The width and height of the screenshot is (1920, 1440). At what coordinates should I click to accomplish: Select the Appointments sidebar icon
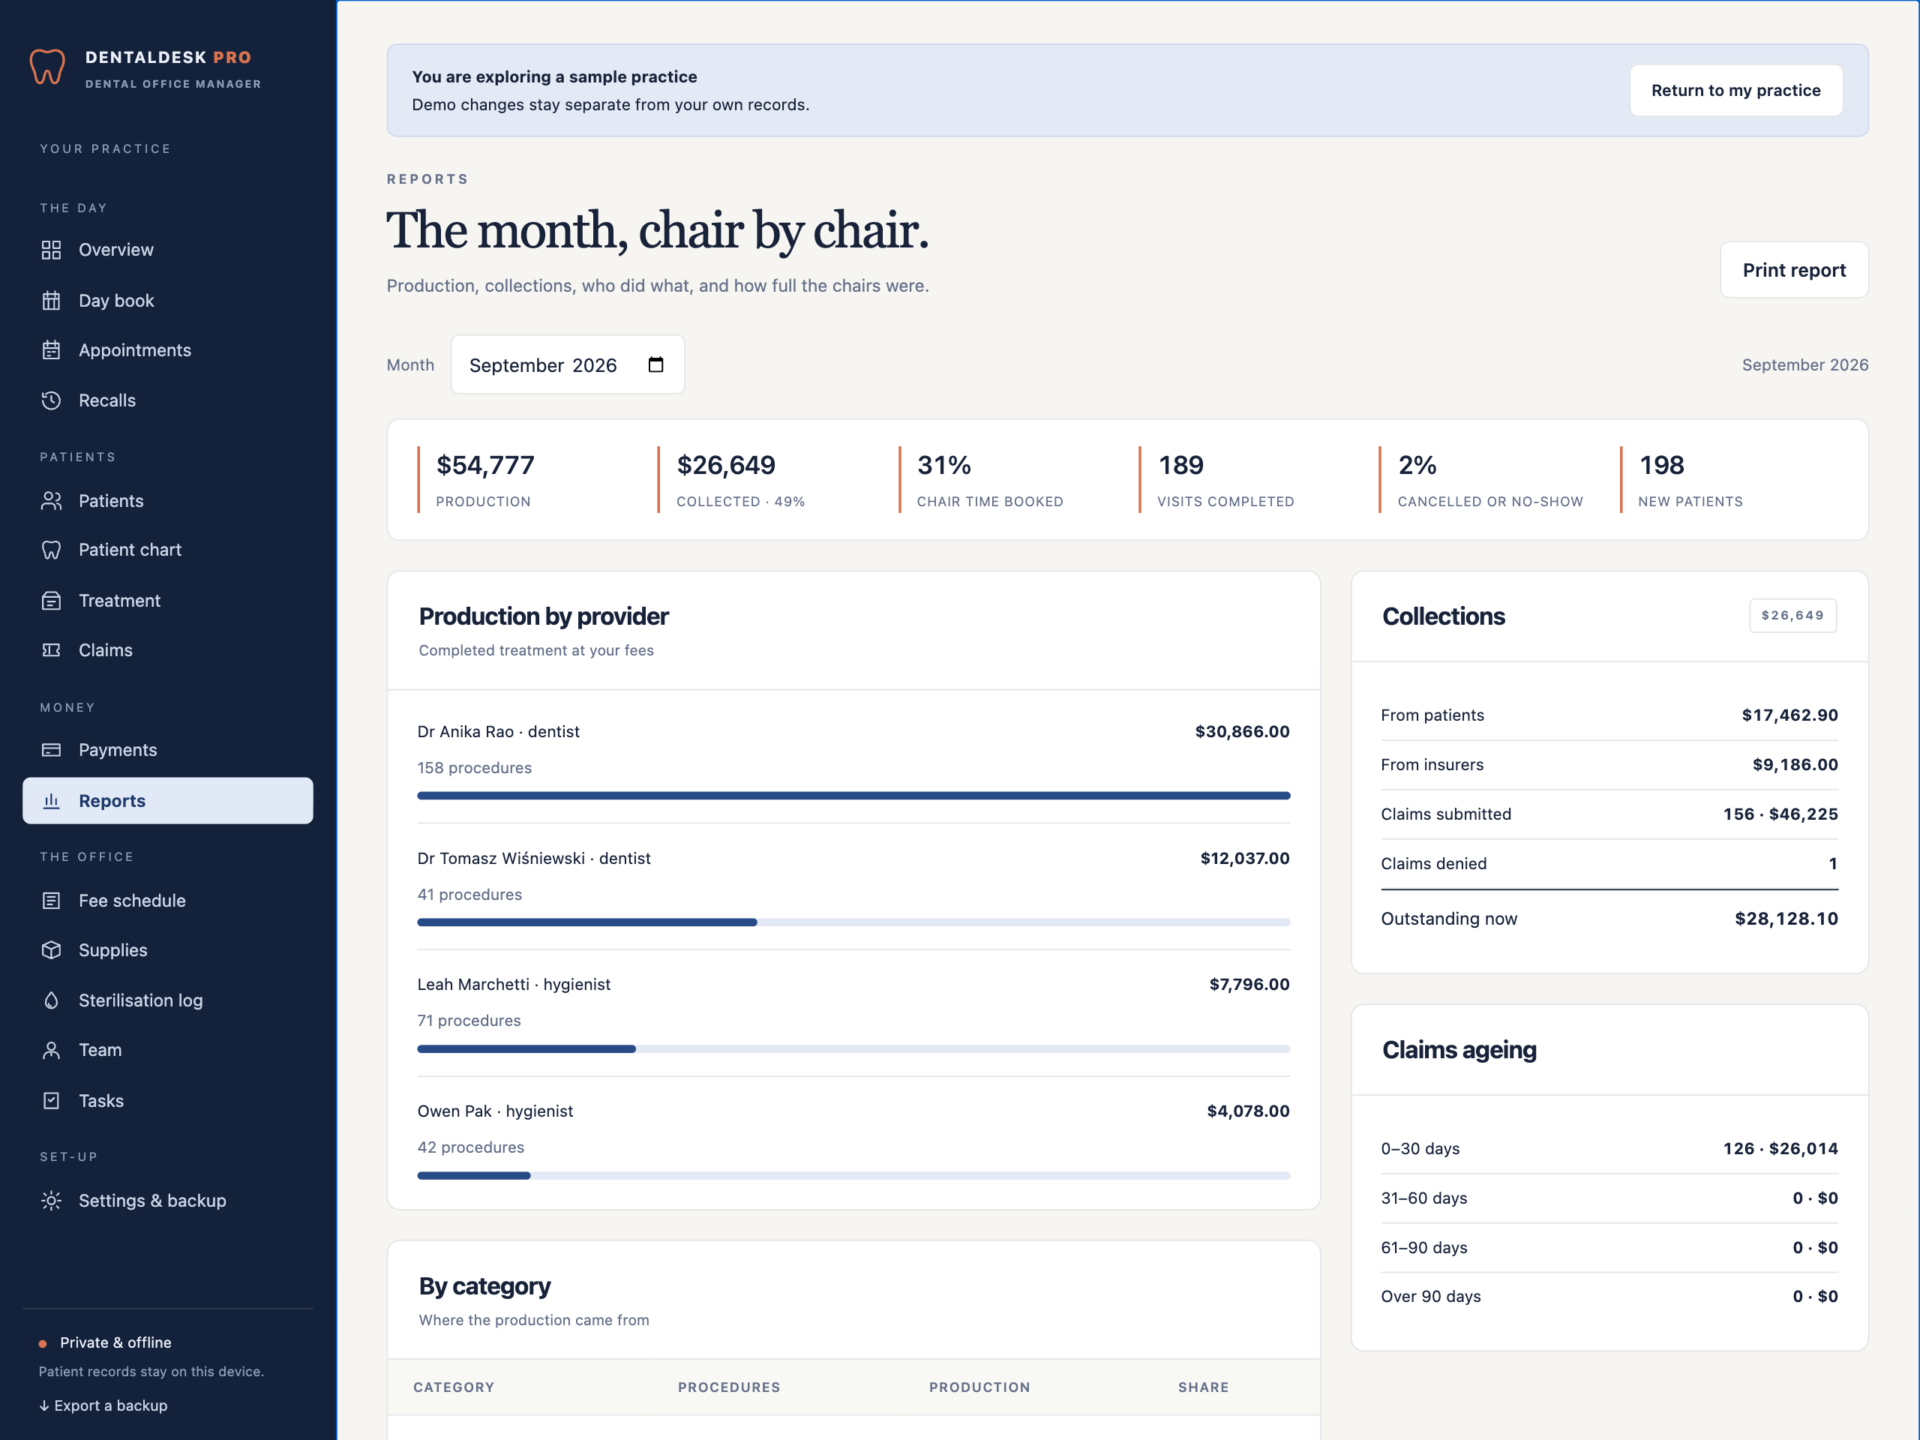pos(51,350)
